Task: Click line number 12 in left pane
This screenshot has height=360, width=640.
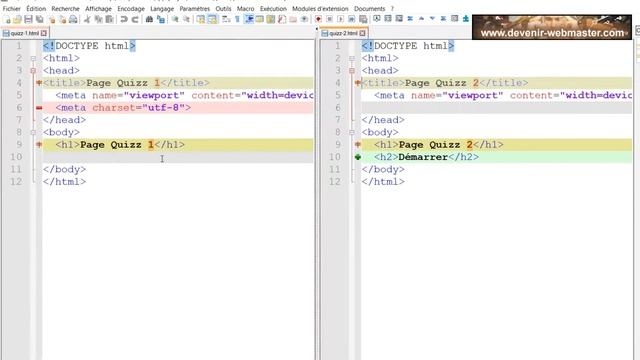Action: tap(16, 182)
